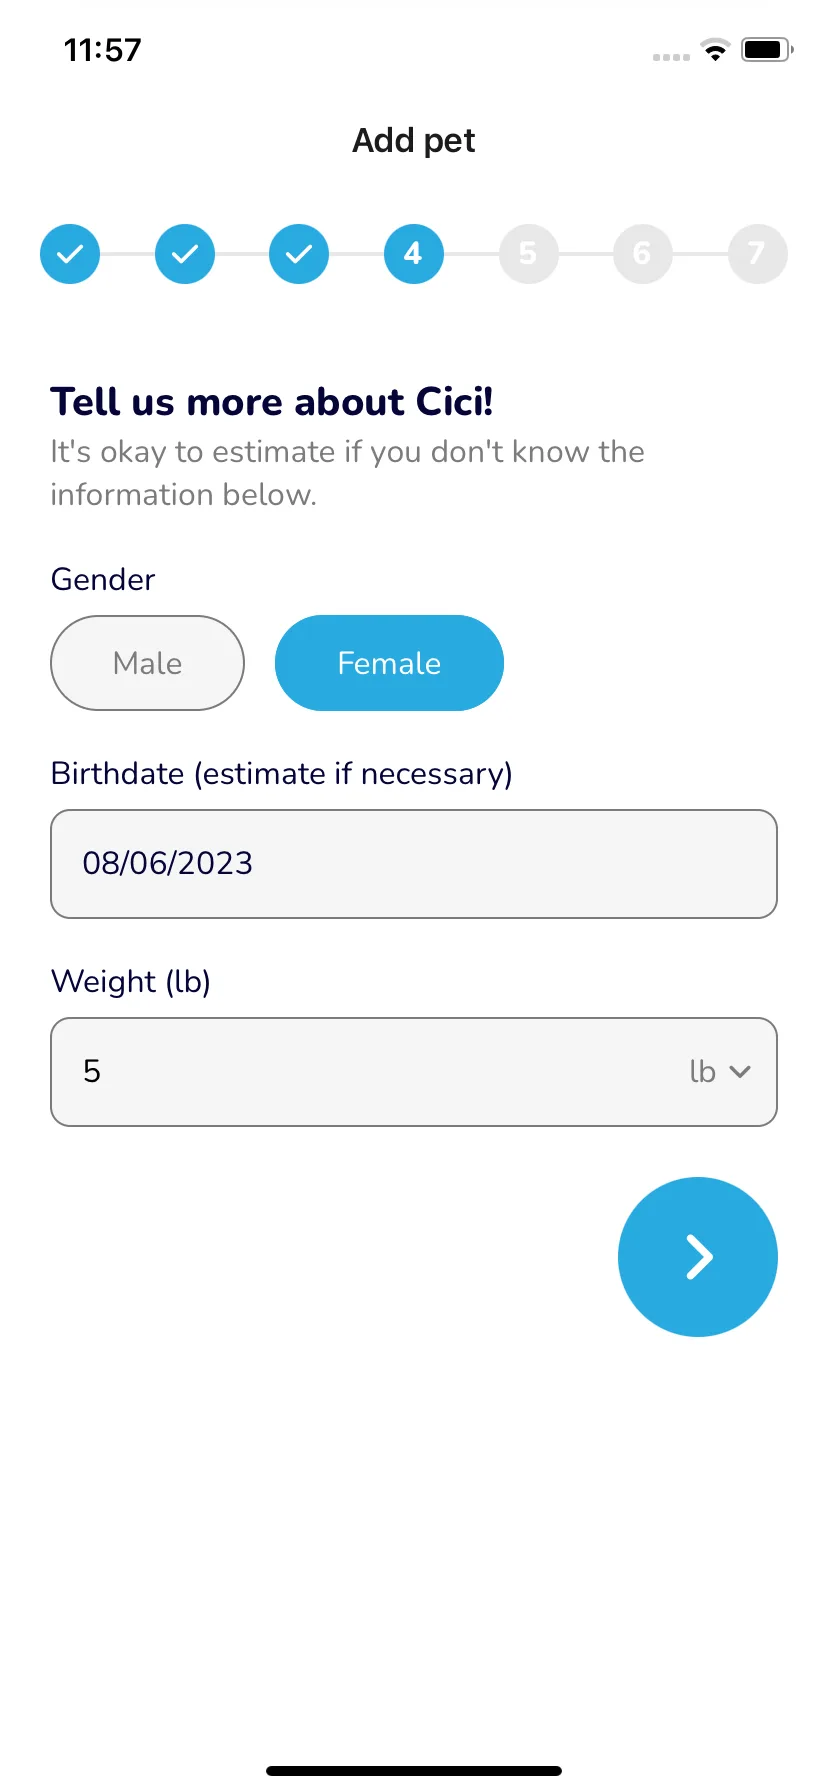Tap the home indicator bar at bottom

(x=414, y=1771)
